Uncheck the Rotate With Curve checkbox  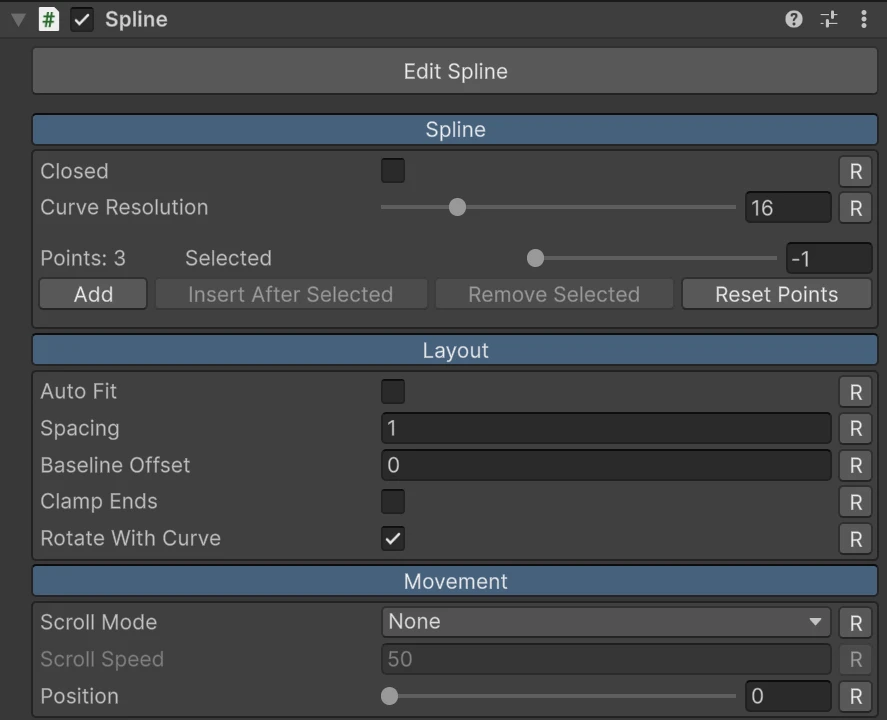[x=393, y=538]
